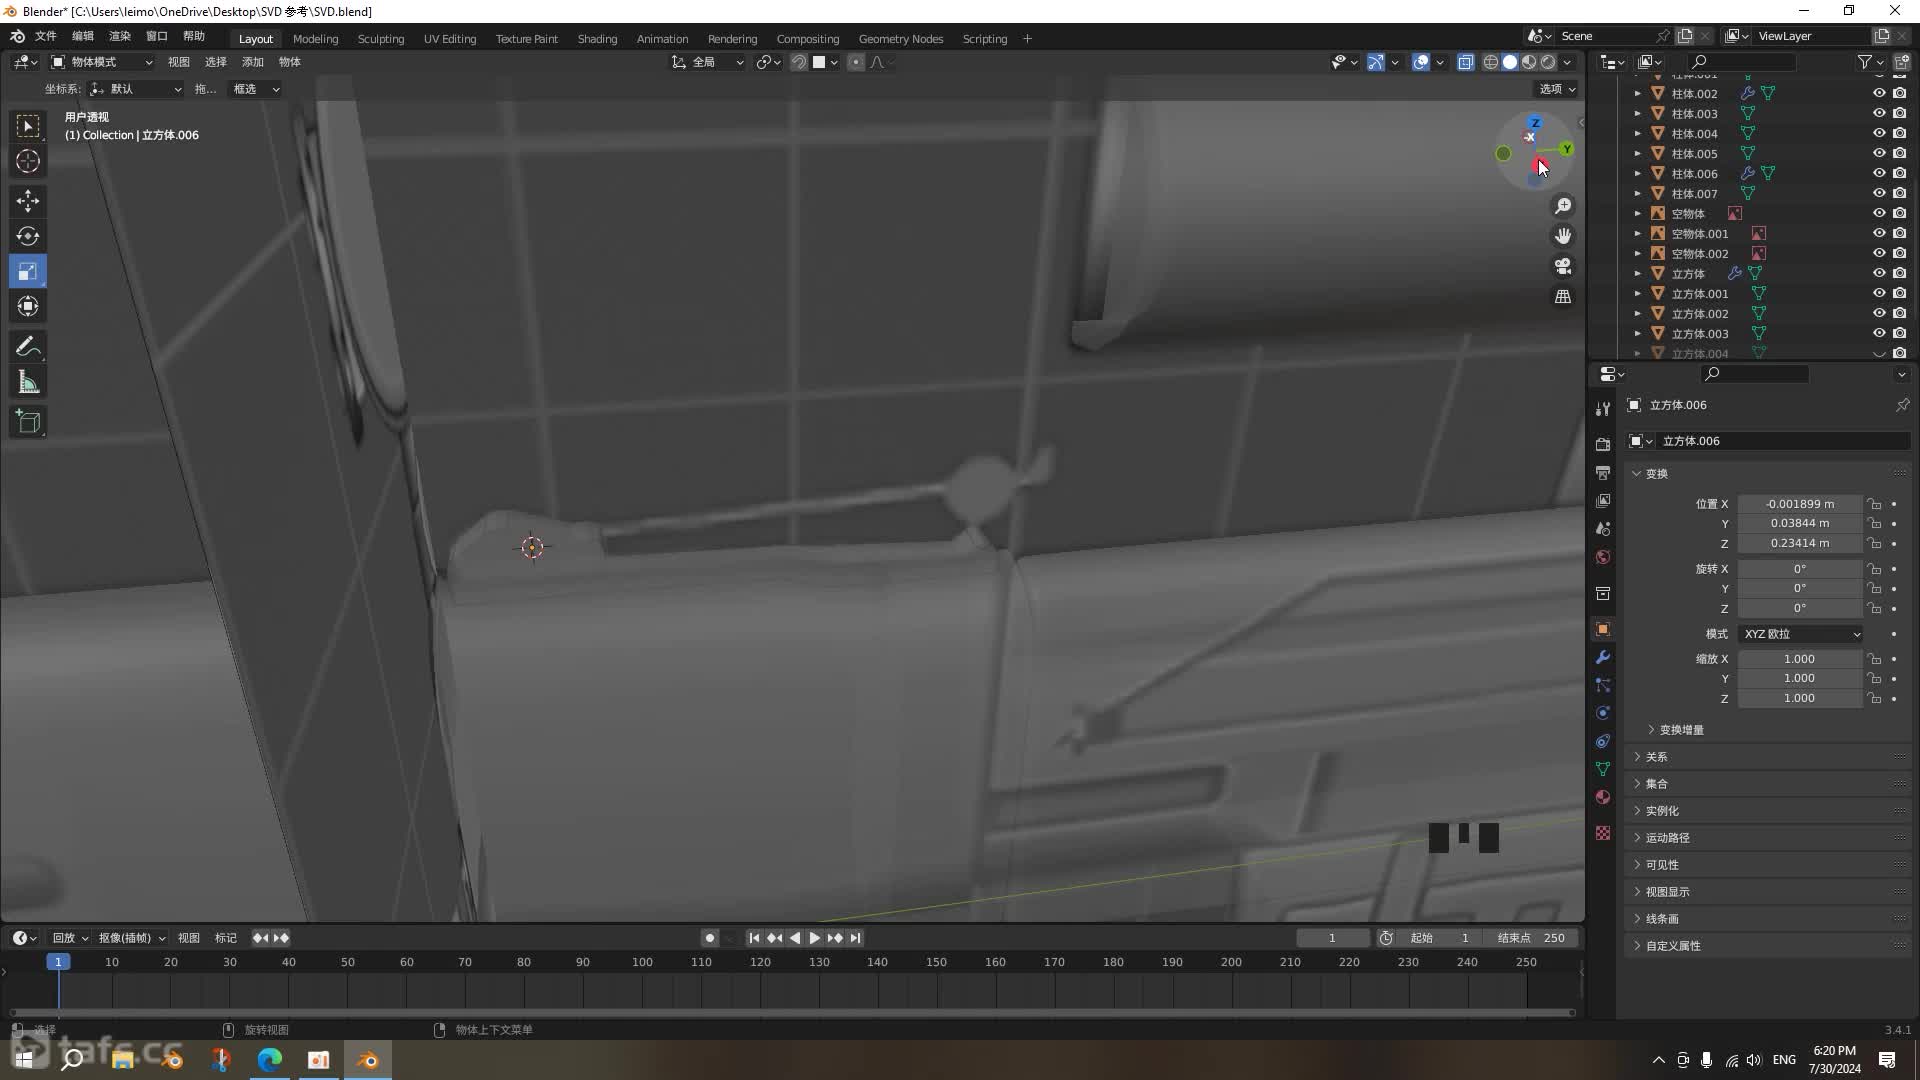Select the Transform tool
The image size is (1920, 1080).
(28, 306)
